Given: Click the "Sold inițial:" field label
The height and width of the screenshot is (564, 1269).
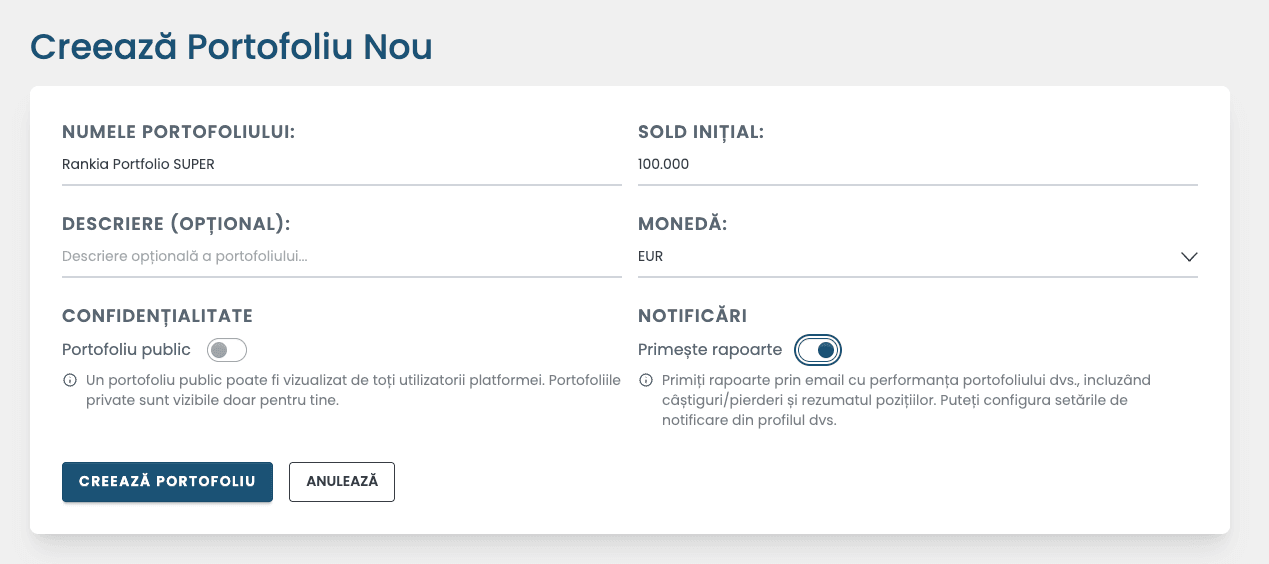Looking at the screenshot, I should [x=700, y=132].
